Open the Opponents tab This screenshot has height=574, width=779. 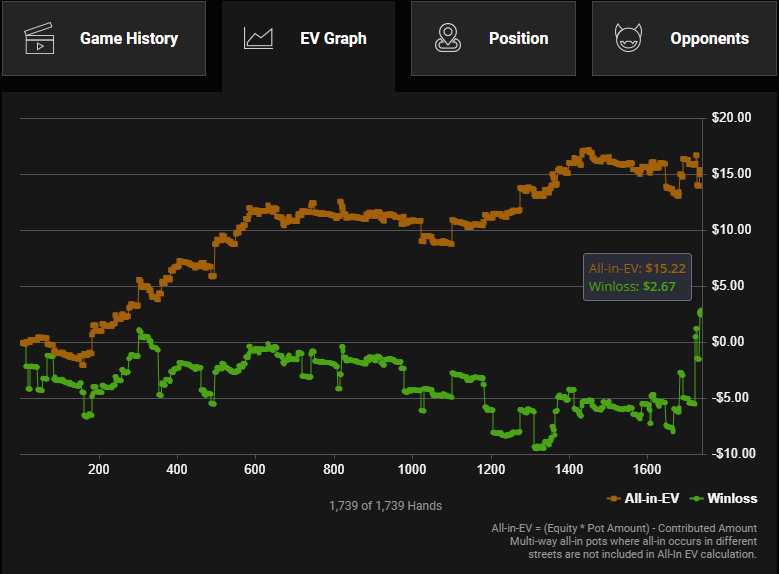click(x=684, y=38)
